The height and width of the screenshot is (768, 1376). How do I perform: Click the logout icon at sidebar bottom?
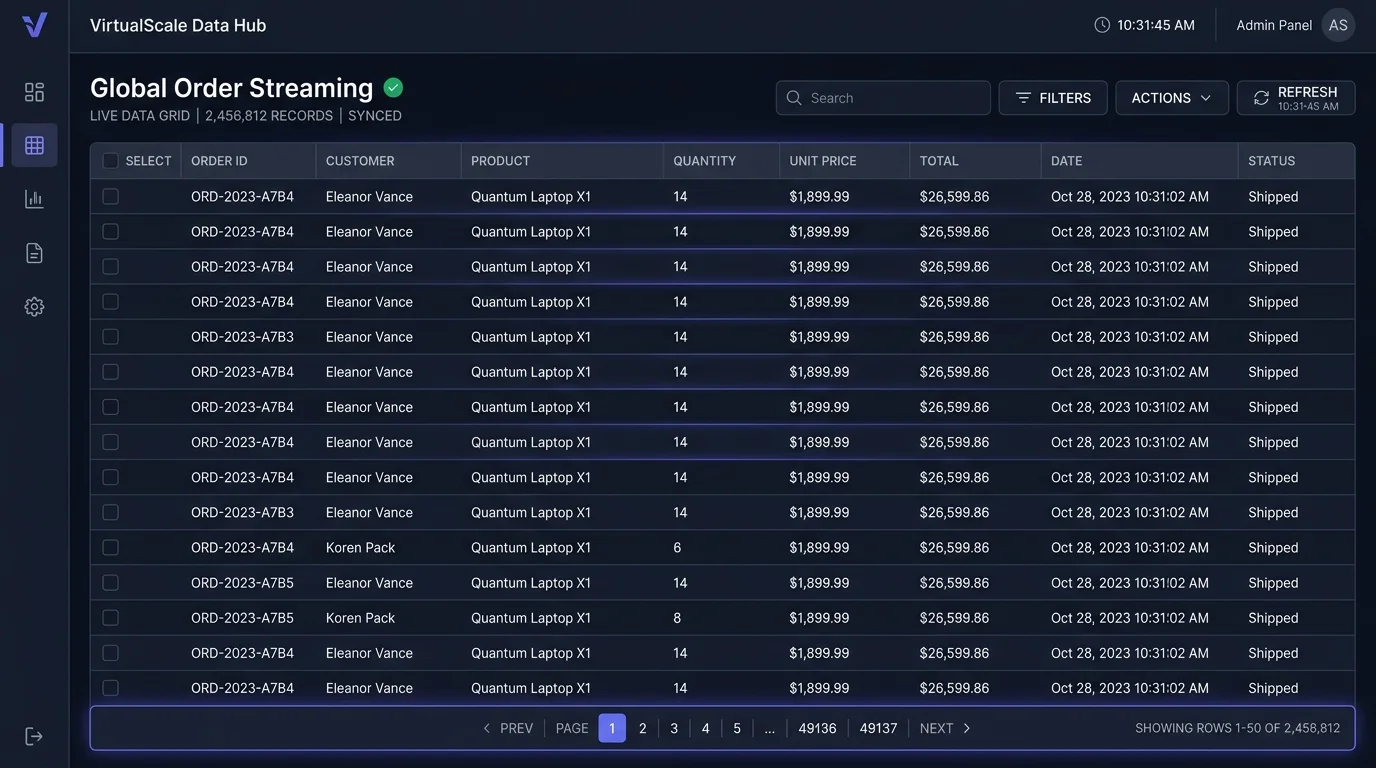click(x=35, y=737)
